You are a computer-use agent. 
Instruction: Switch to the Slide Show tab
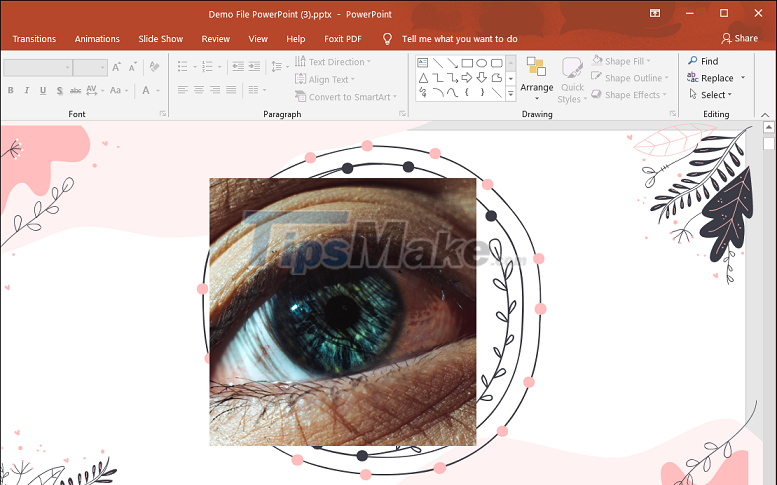(x=161, y=39)
